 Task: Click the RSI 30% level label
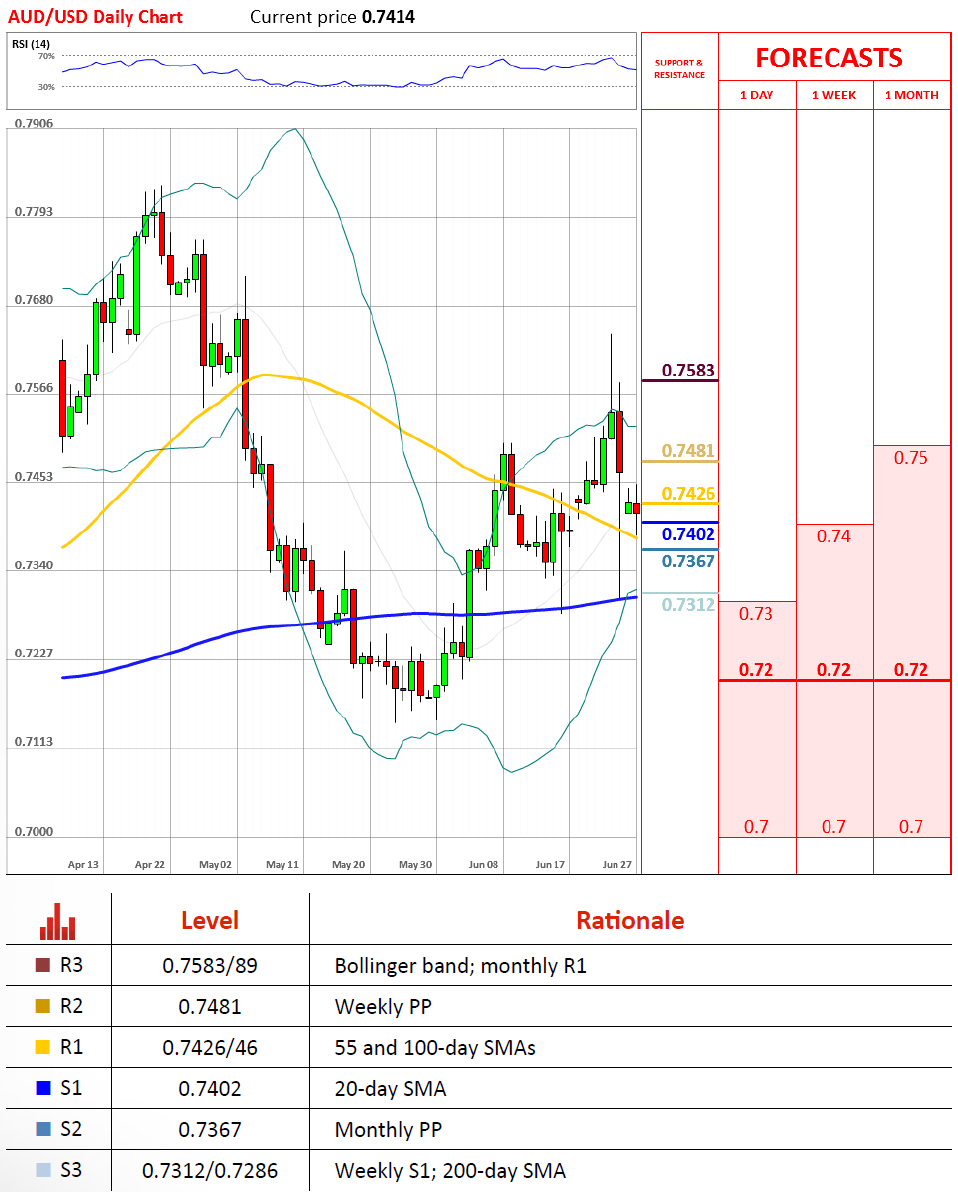click(x=46, y=87)
